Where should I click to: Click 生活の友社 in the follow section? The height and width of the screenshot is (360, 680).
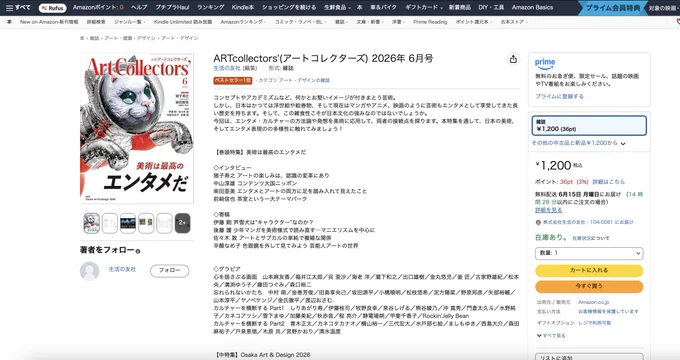click(x=122, y=269)
